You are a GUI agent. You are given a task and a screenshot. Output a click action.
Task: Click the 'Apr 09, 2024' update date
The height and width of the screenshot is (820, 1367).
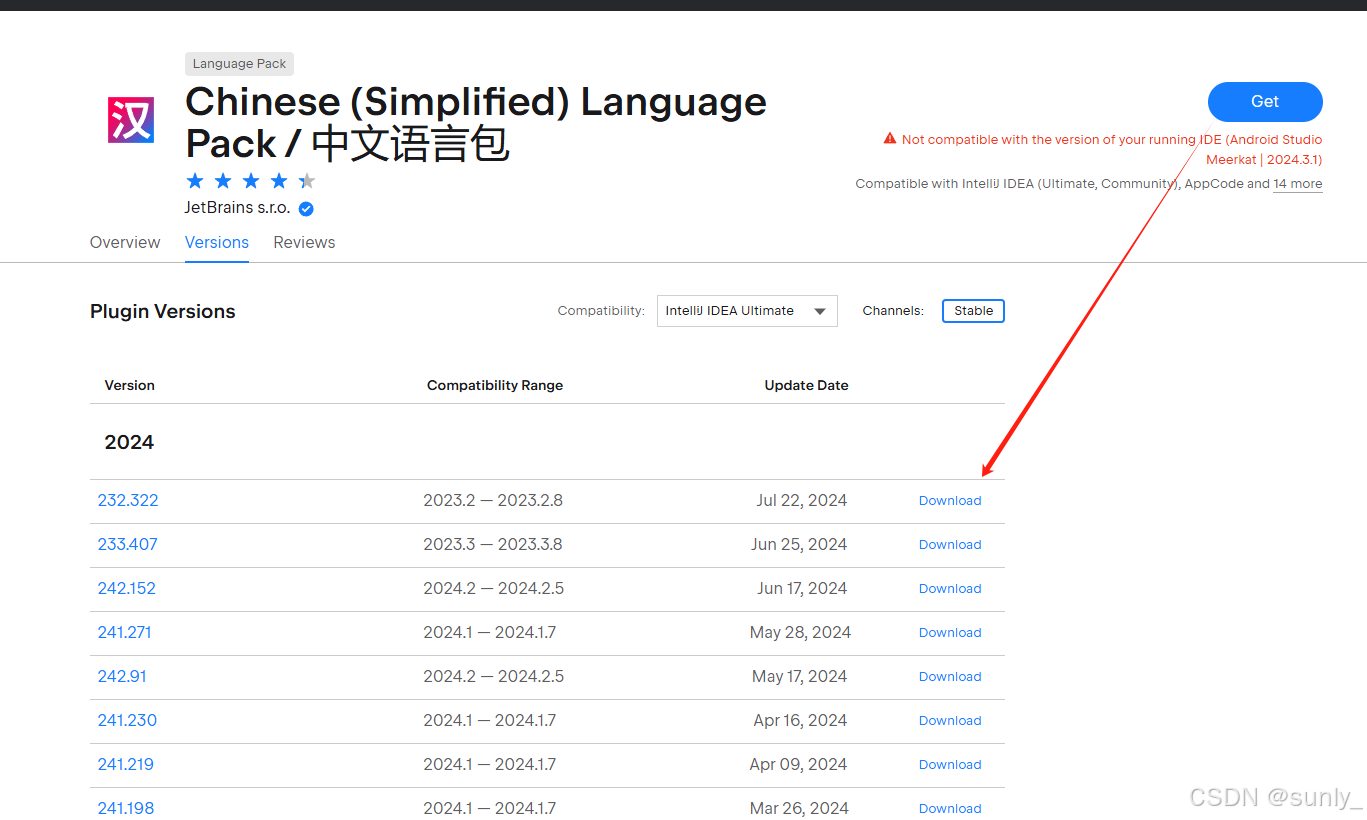[x=798, y=764]
